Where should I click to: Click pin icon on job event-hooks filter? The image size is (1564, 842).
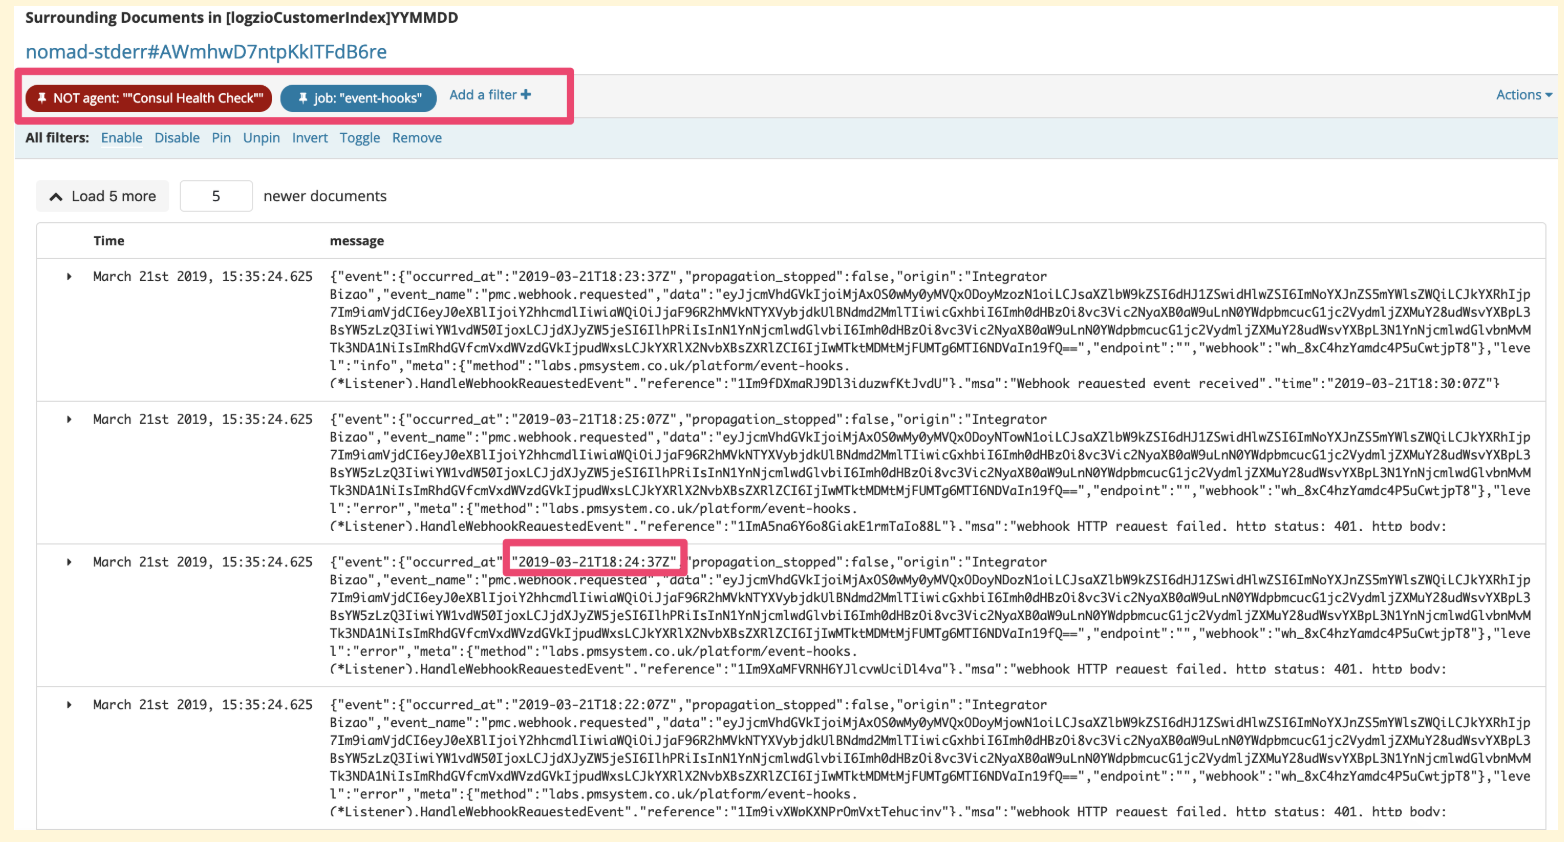tap(303, 98)
